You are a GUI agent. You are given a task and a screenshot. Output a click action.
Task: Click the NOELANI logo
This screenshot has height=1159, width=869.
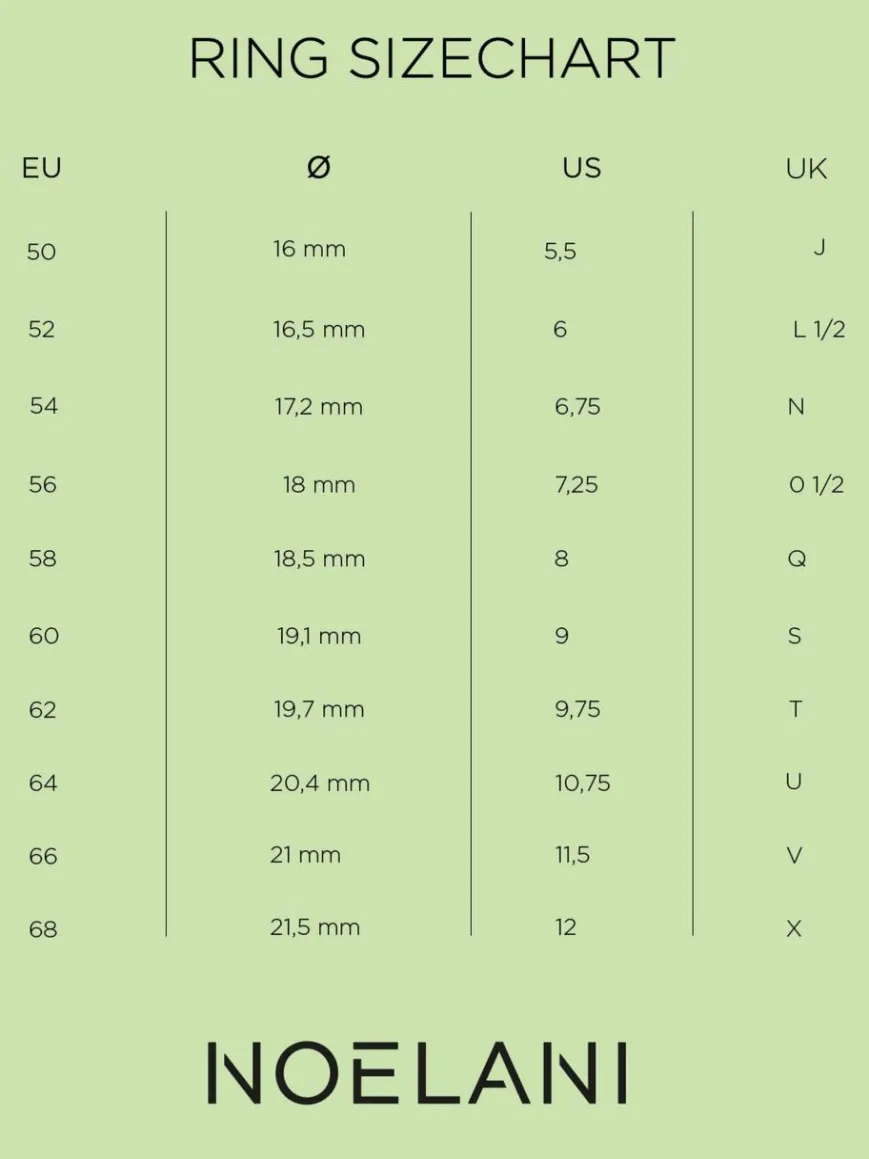tap(417, 1073)
